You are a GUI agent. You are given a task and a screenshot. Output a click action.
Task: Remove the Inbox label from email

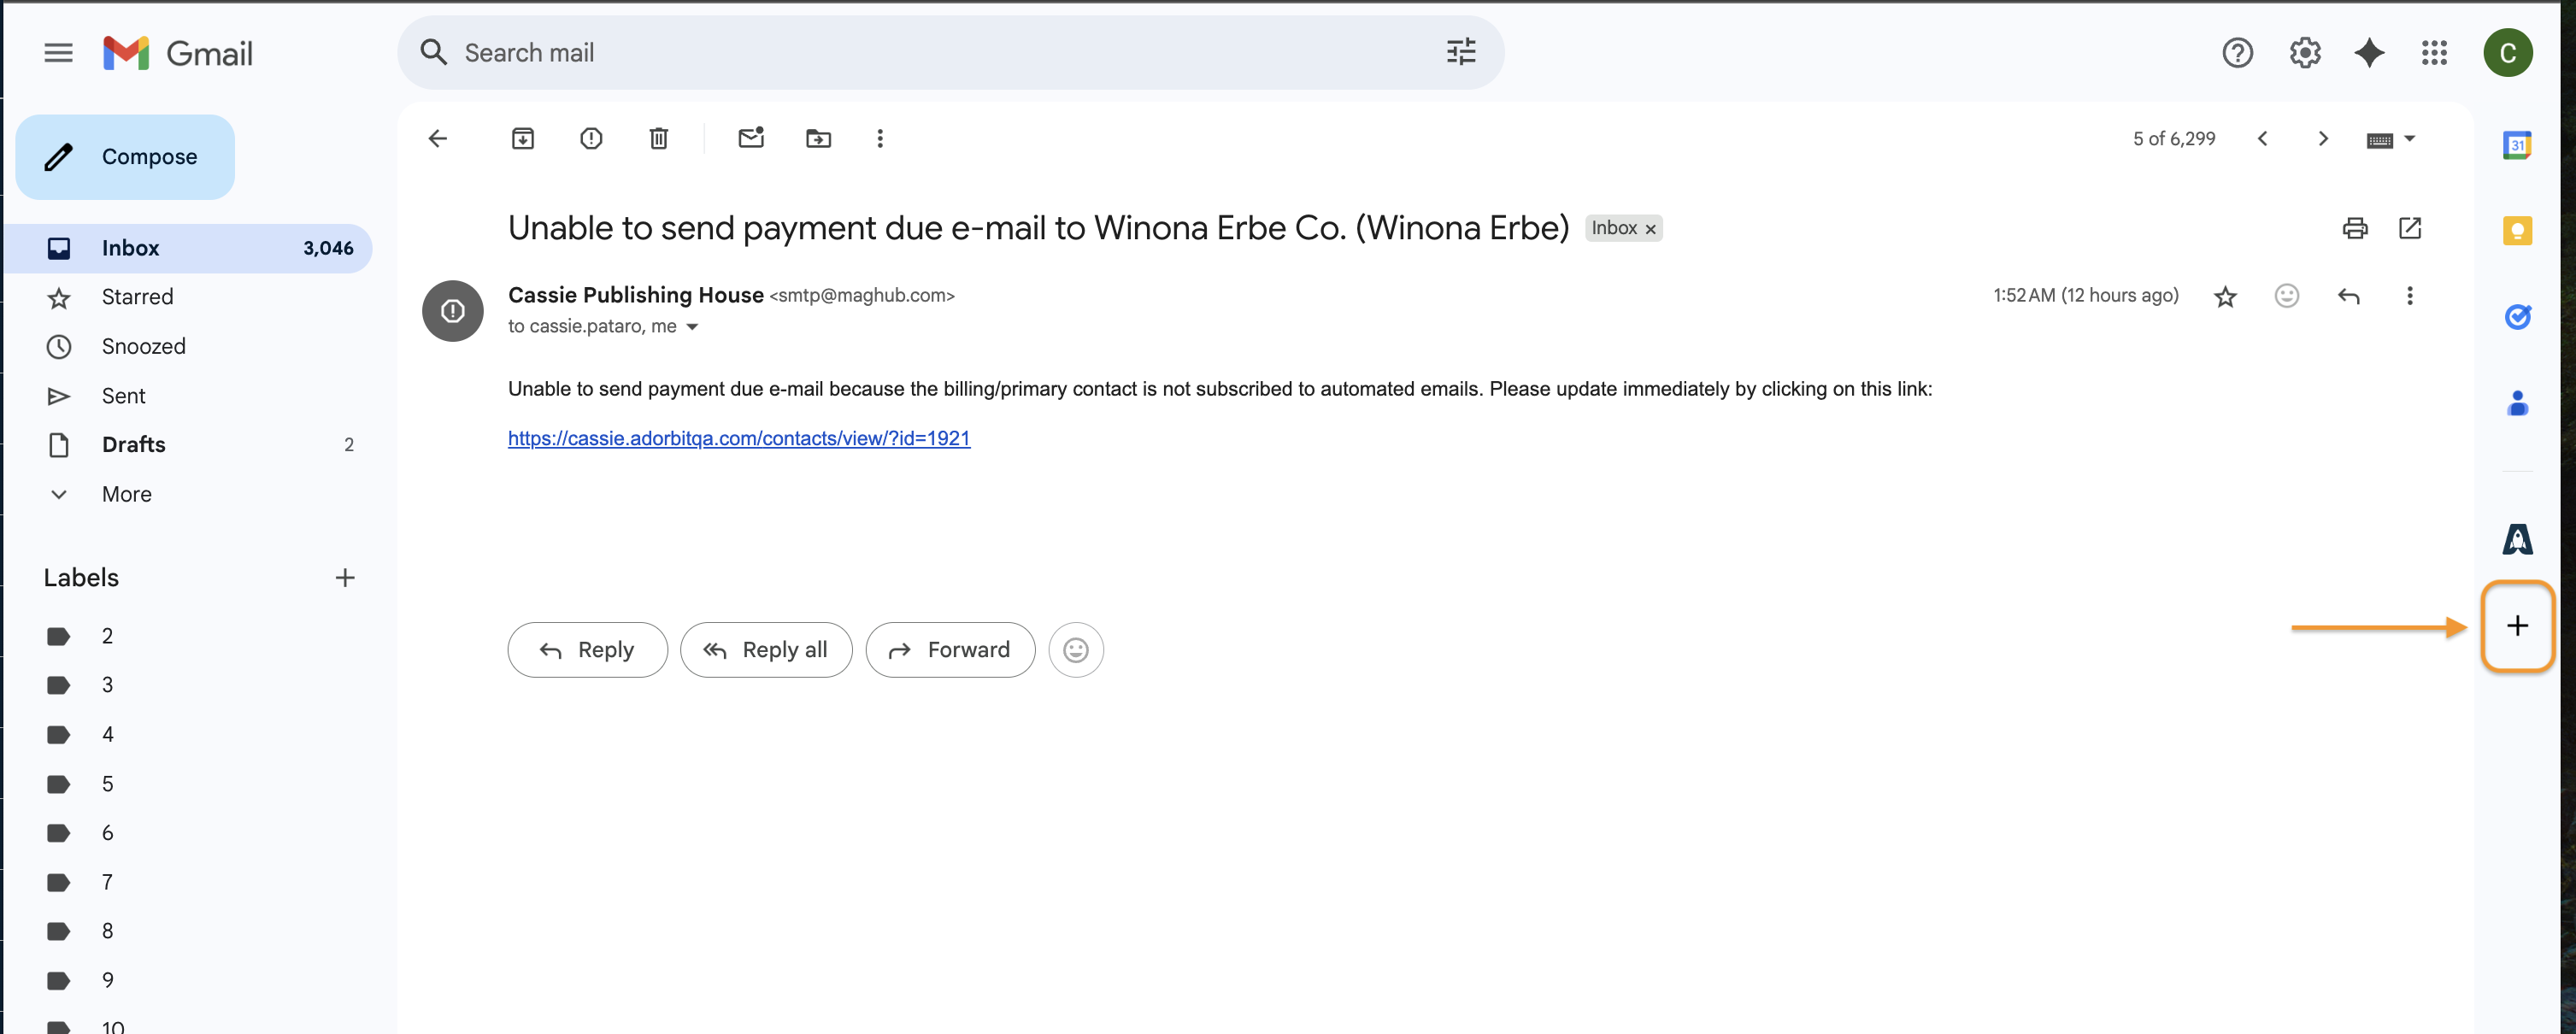point(1651,229)
